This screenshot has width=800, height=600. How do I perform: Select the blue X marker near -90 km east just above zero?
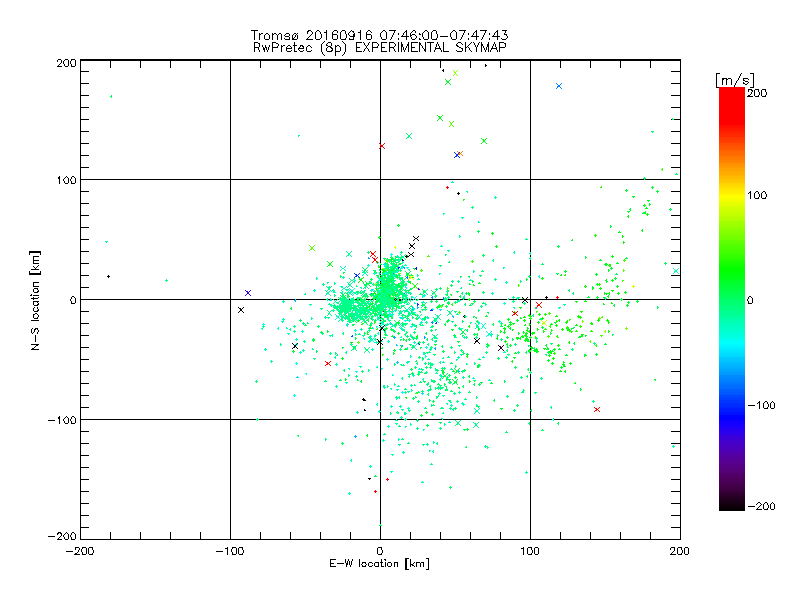[248, 293]
